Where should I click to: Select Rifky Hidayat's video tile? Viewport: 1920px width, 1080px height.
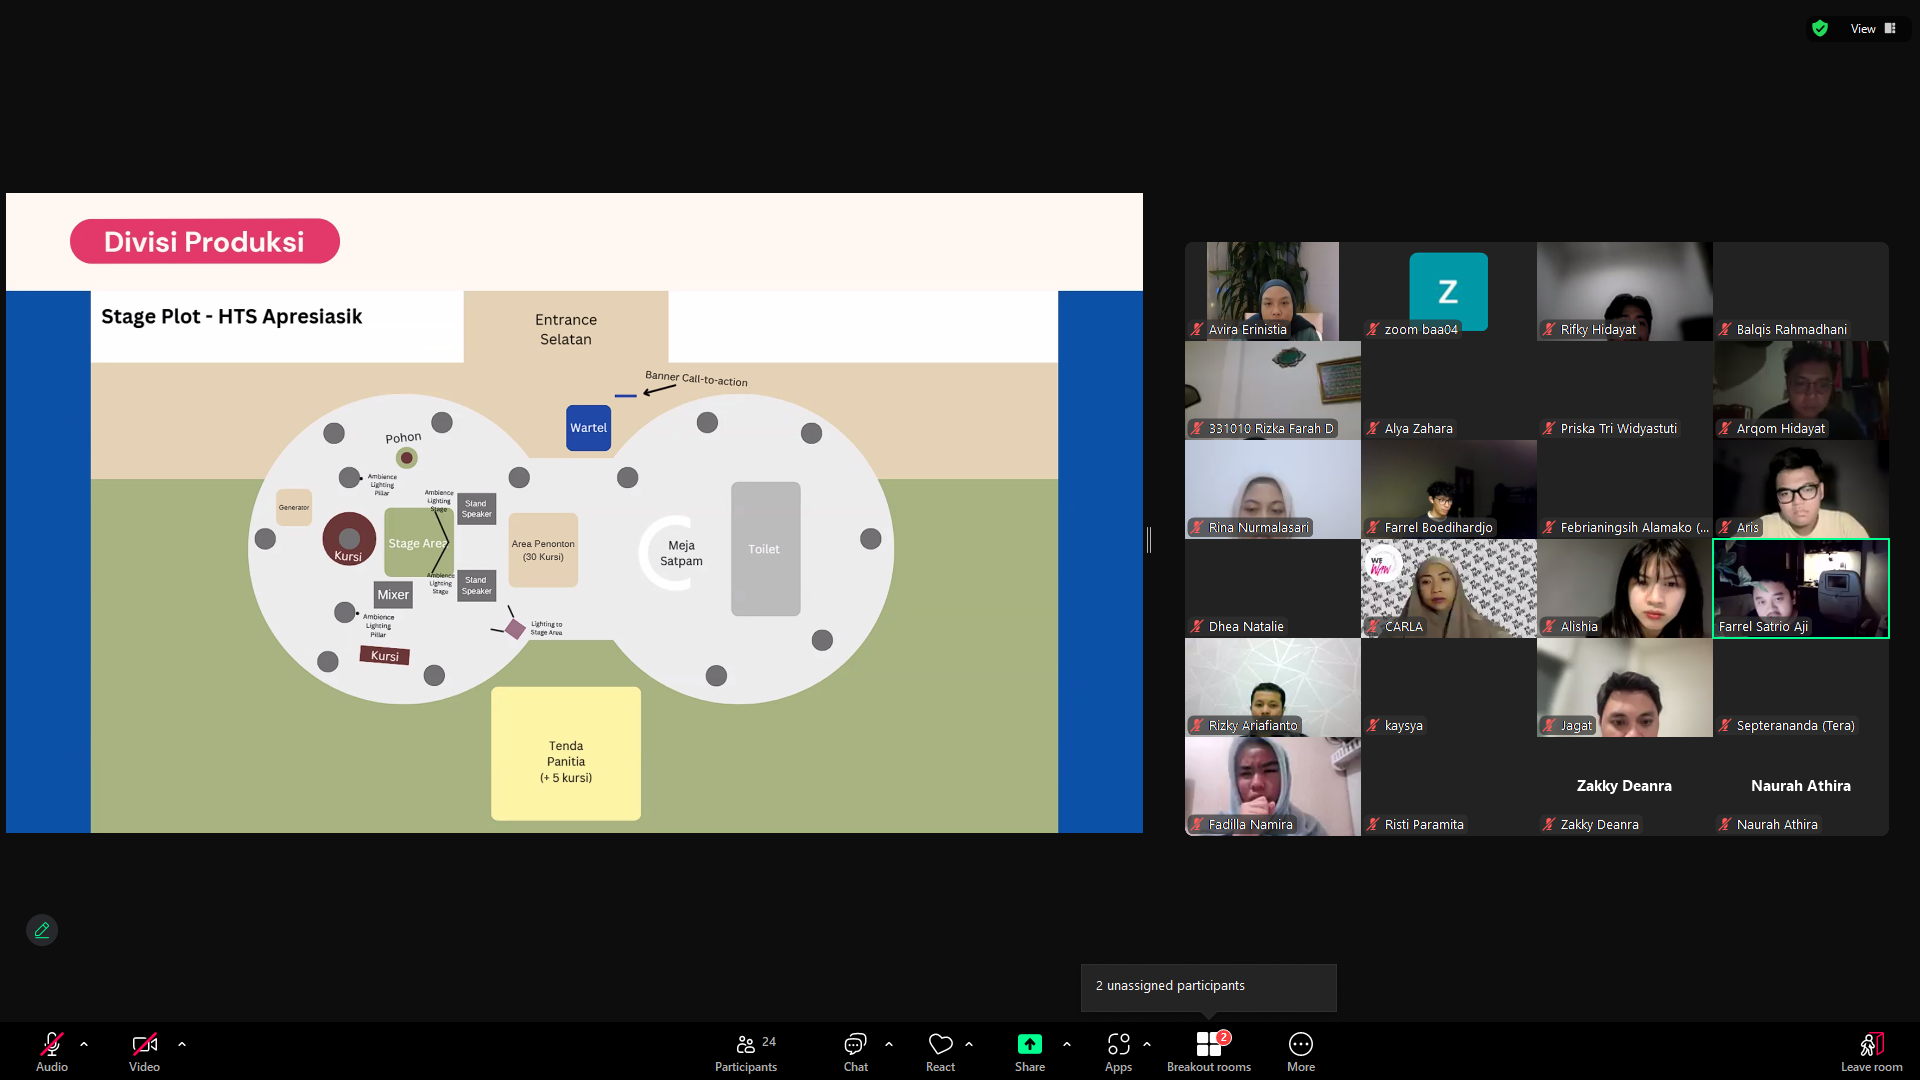pyautogui.click(x=1625, y=291)
